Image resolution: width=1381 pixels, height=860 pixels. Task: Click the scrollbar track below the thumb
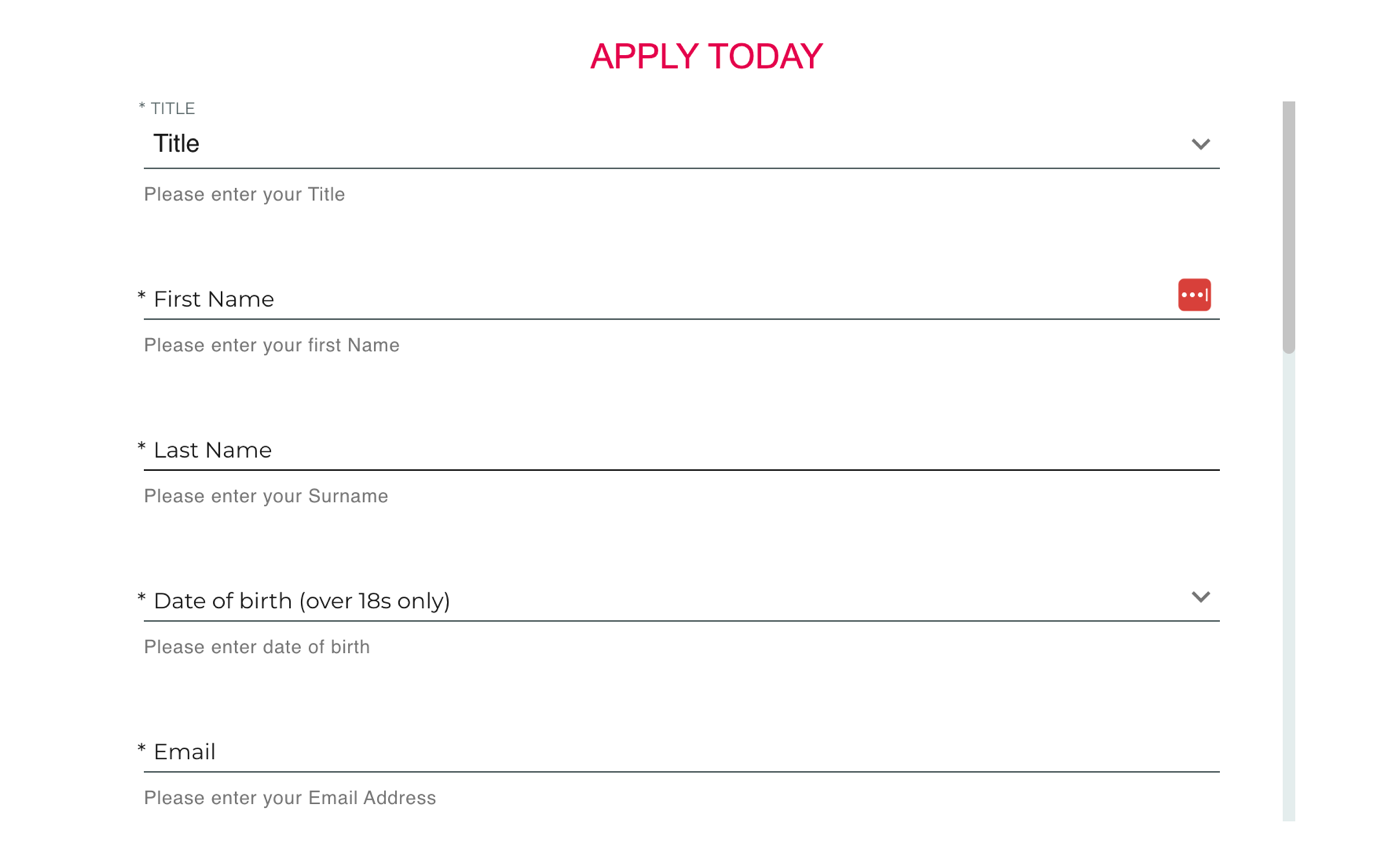1289,587
